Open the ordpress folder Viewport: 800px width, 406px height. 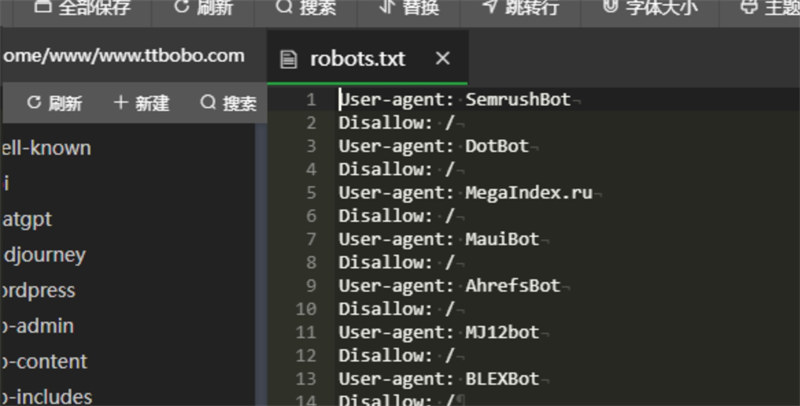[x=38, y=291]
